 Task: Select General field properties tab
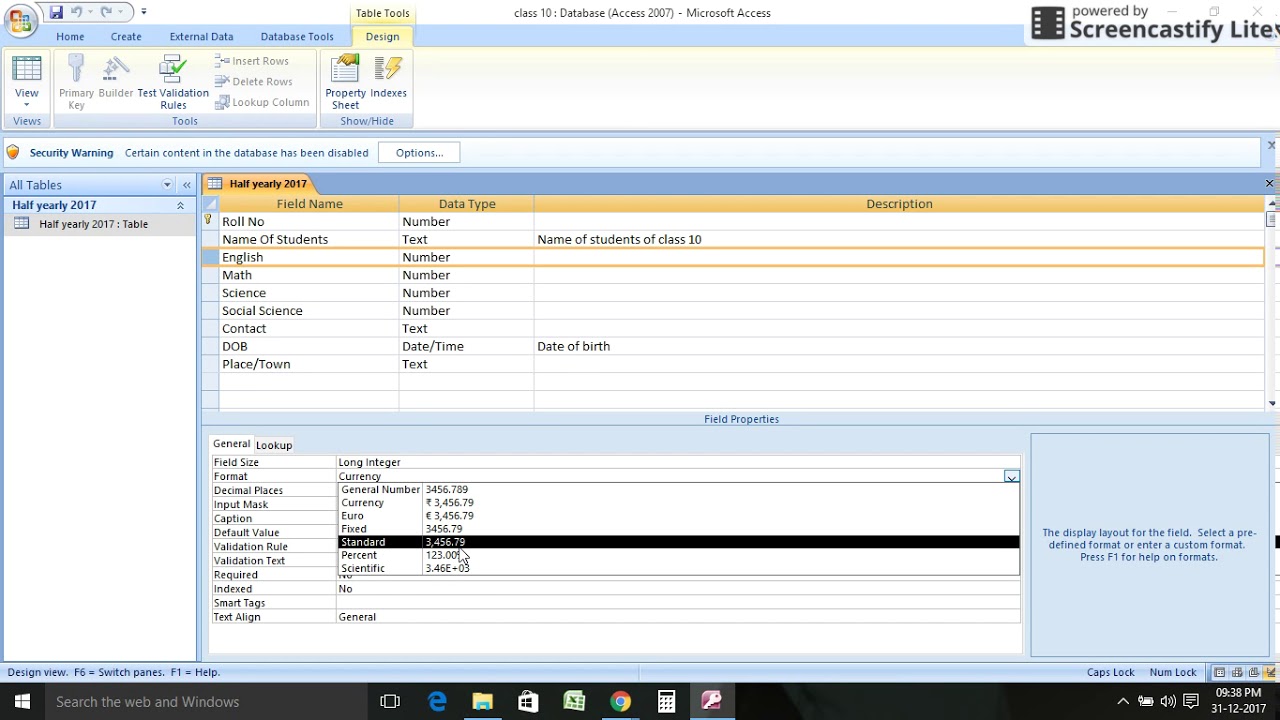click(231, 444)
